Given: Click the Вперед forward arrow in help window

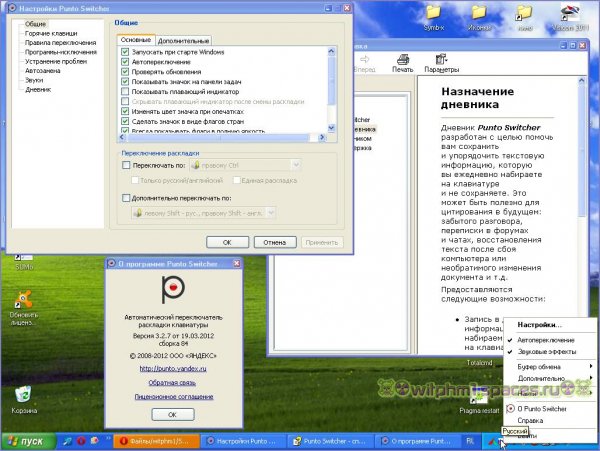Looking at the screenshot, I should point(364,63).
